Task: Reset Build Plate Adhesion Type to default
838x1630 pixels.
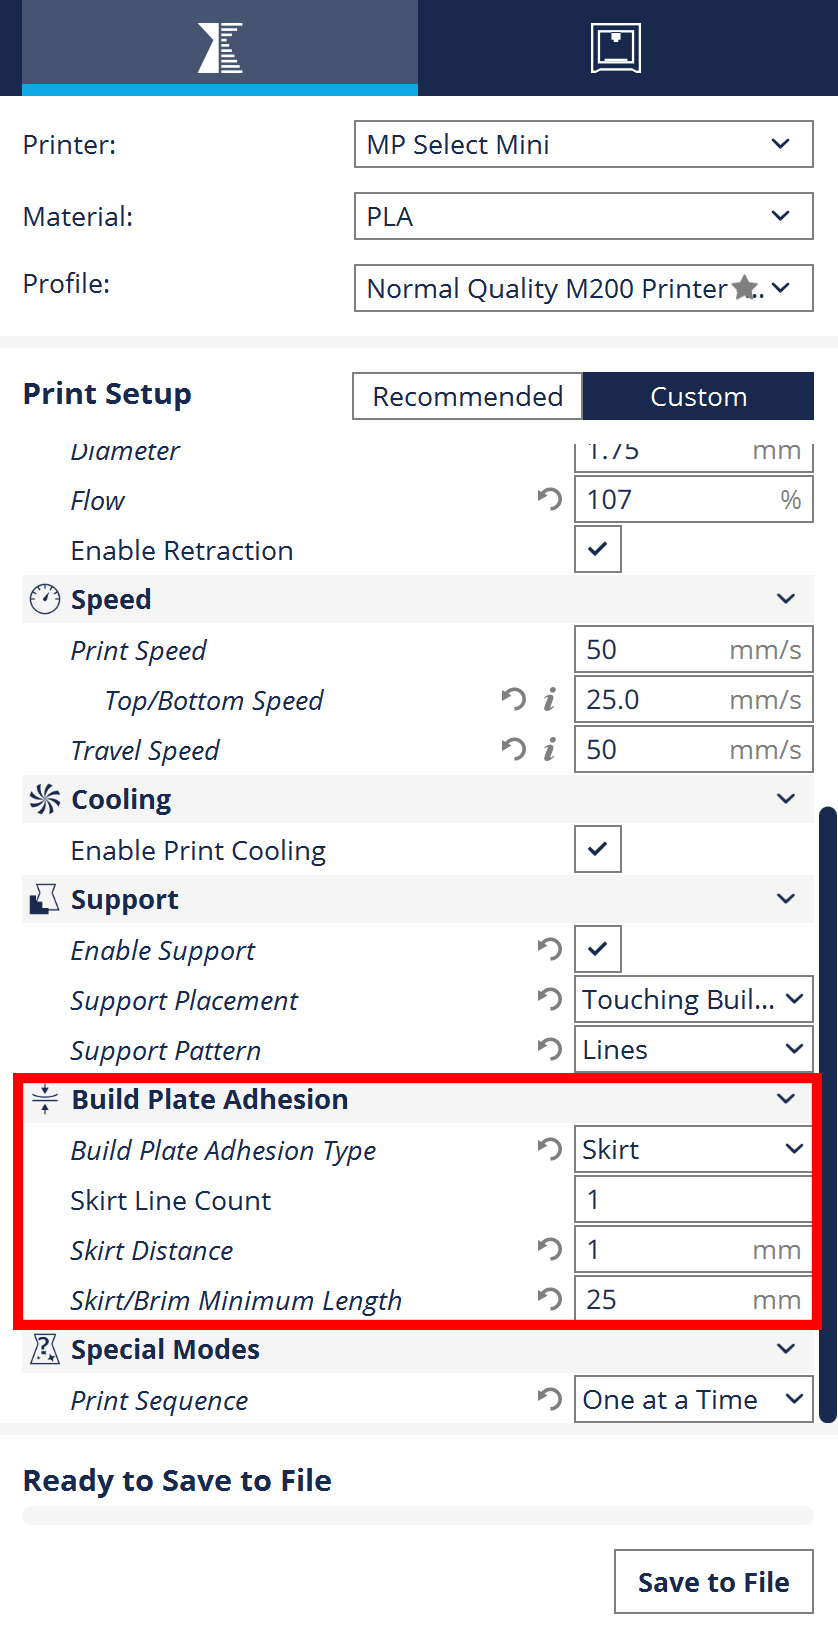Action: pos(549,1149)
